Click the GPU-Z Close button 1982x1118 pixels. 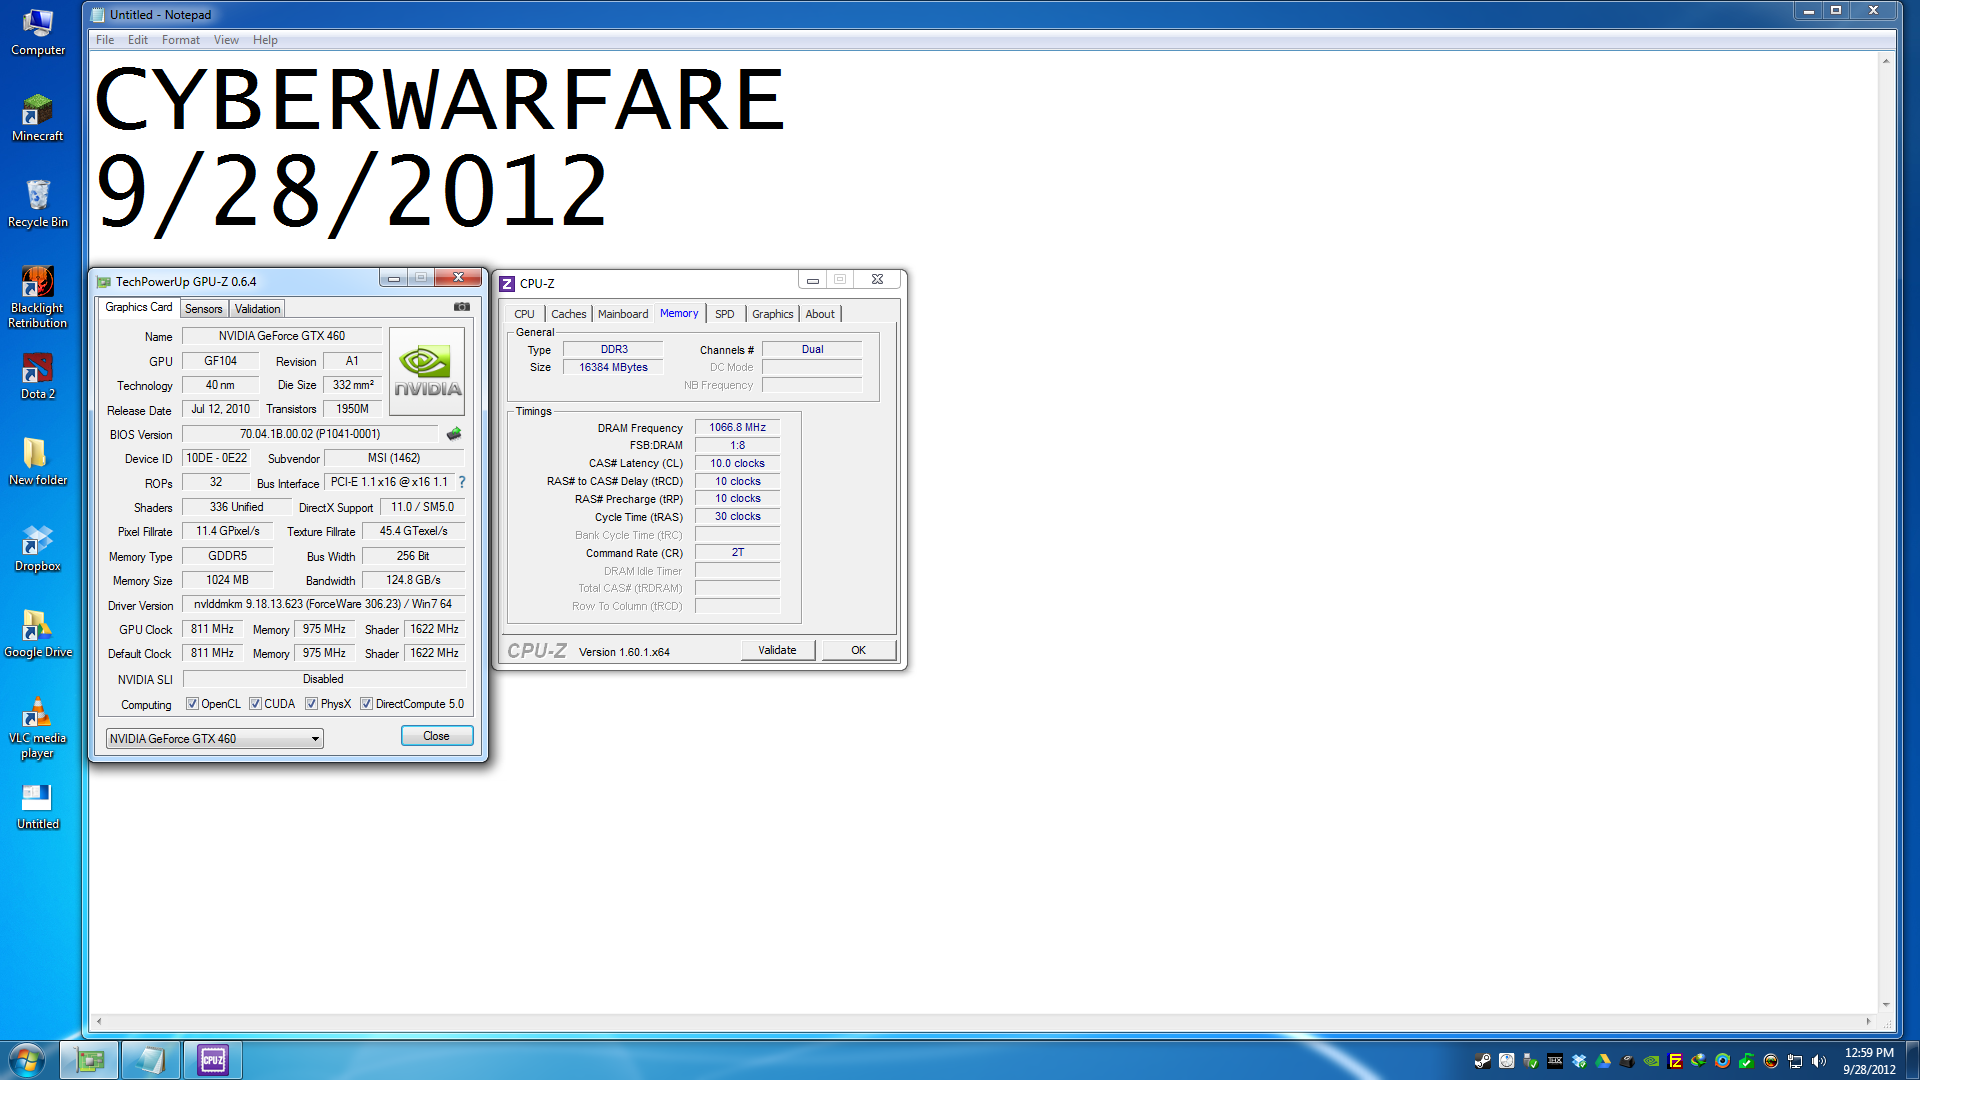tap(437, 736)
